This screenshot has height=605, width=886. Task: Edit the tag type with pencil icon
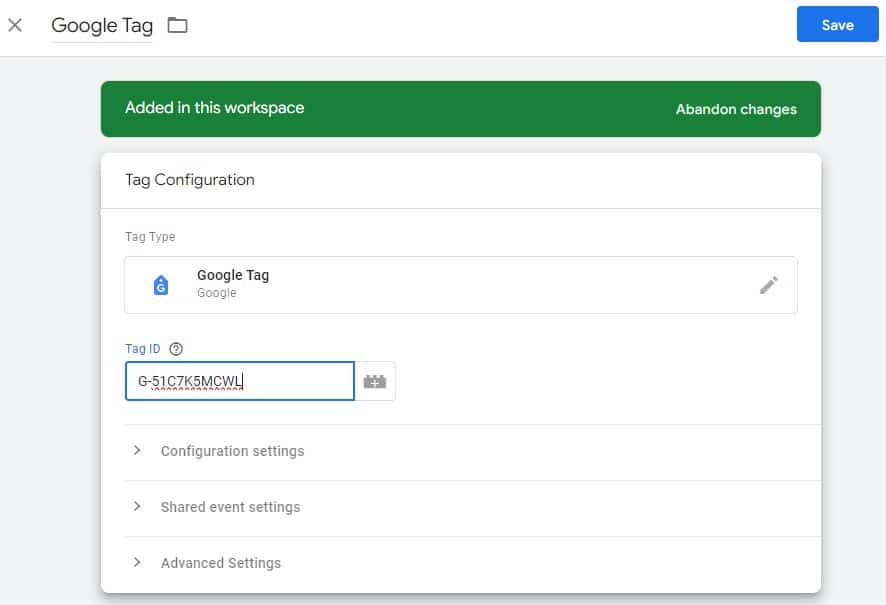[768, 285]
